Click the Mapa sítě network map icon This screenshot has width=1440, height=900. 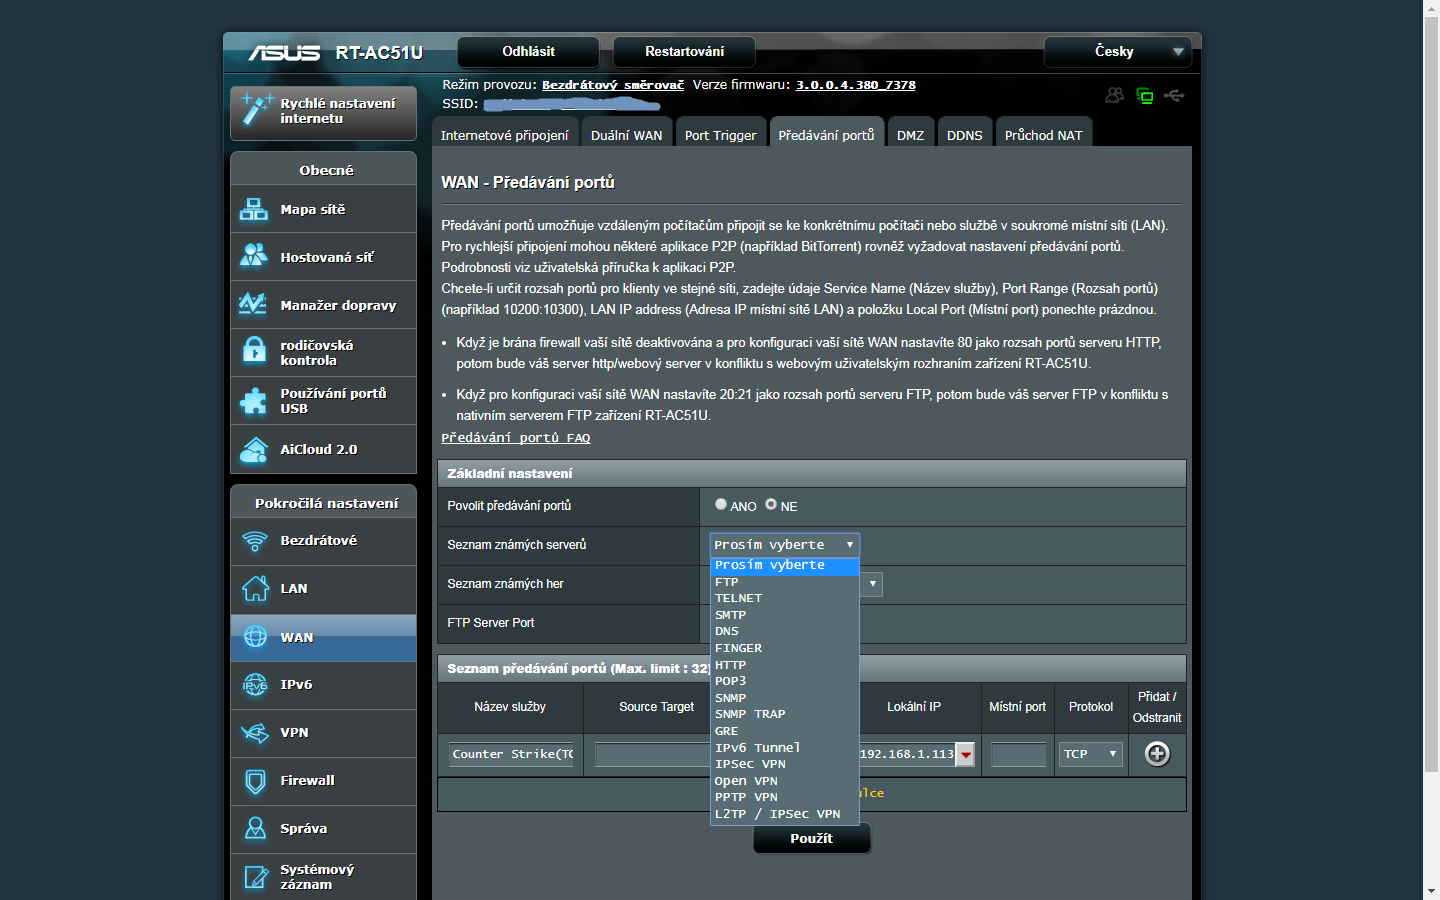254,209
